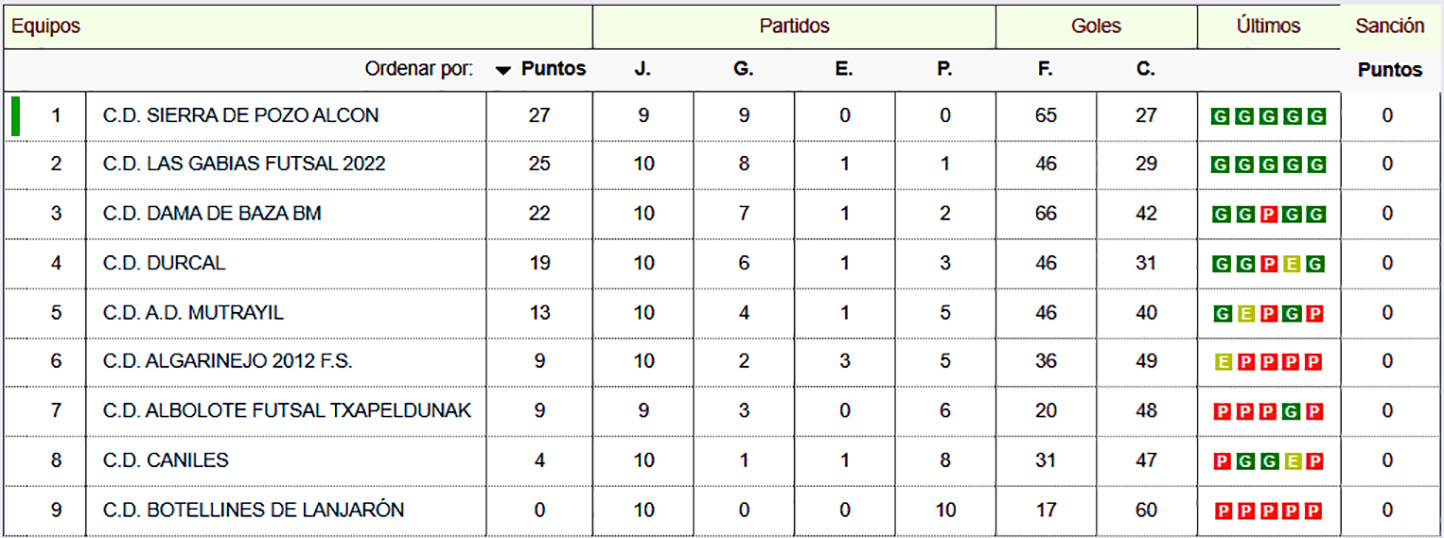The image size is (1444, 538).
Task: Click green G icon in Albolote row
Action: pos(1292,412)
